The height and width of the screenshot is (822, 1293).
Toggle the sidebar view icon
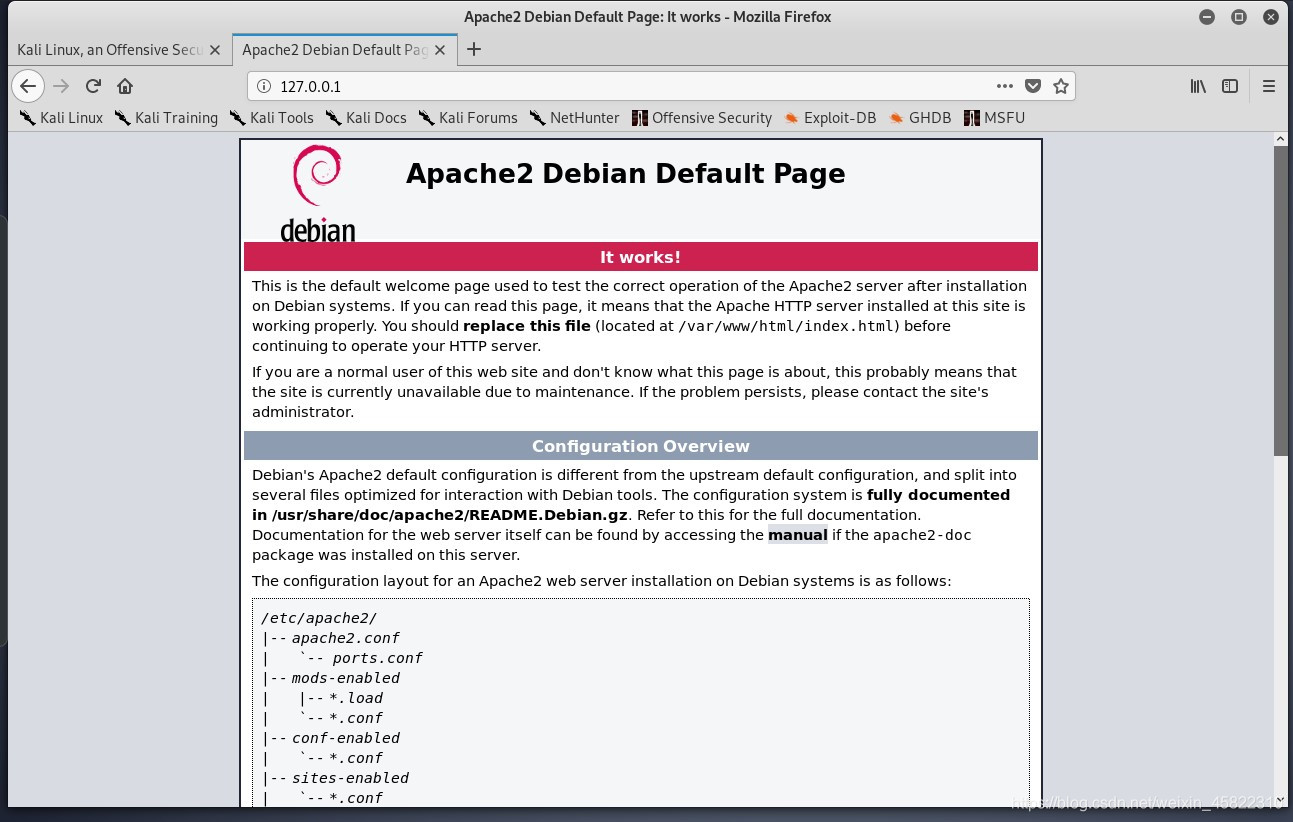[x=1231, y=86]
